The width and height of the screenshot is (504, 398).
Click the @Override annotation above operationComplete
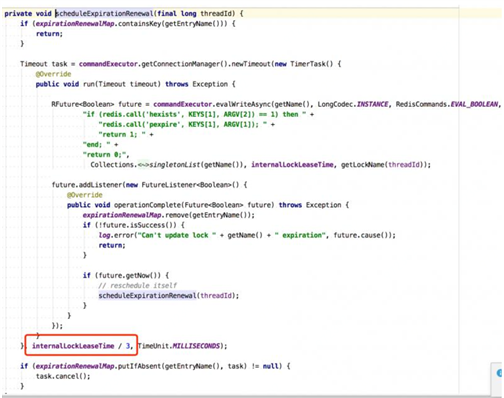pyautogui.click(x=85, y=195)
